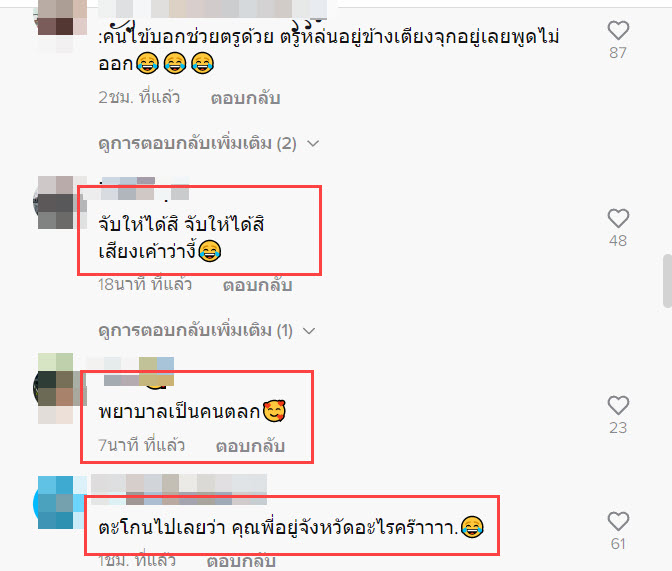
Task: Like the comment with 87 likes
Action: click(x=618, y=30)
